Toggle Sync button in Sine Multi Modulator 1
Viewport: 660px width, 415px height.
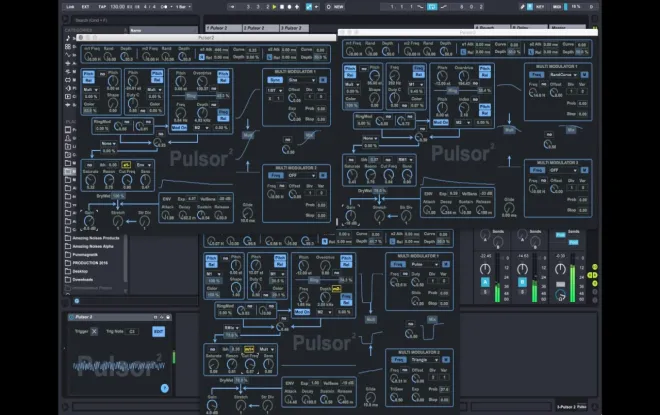(x=275, y=80)
